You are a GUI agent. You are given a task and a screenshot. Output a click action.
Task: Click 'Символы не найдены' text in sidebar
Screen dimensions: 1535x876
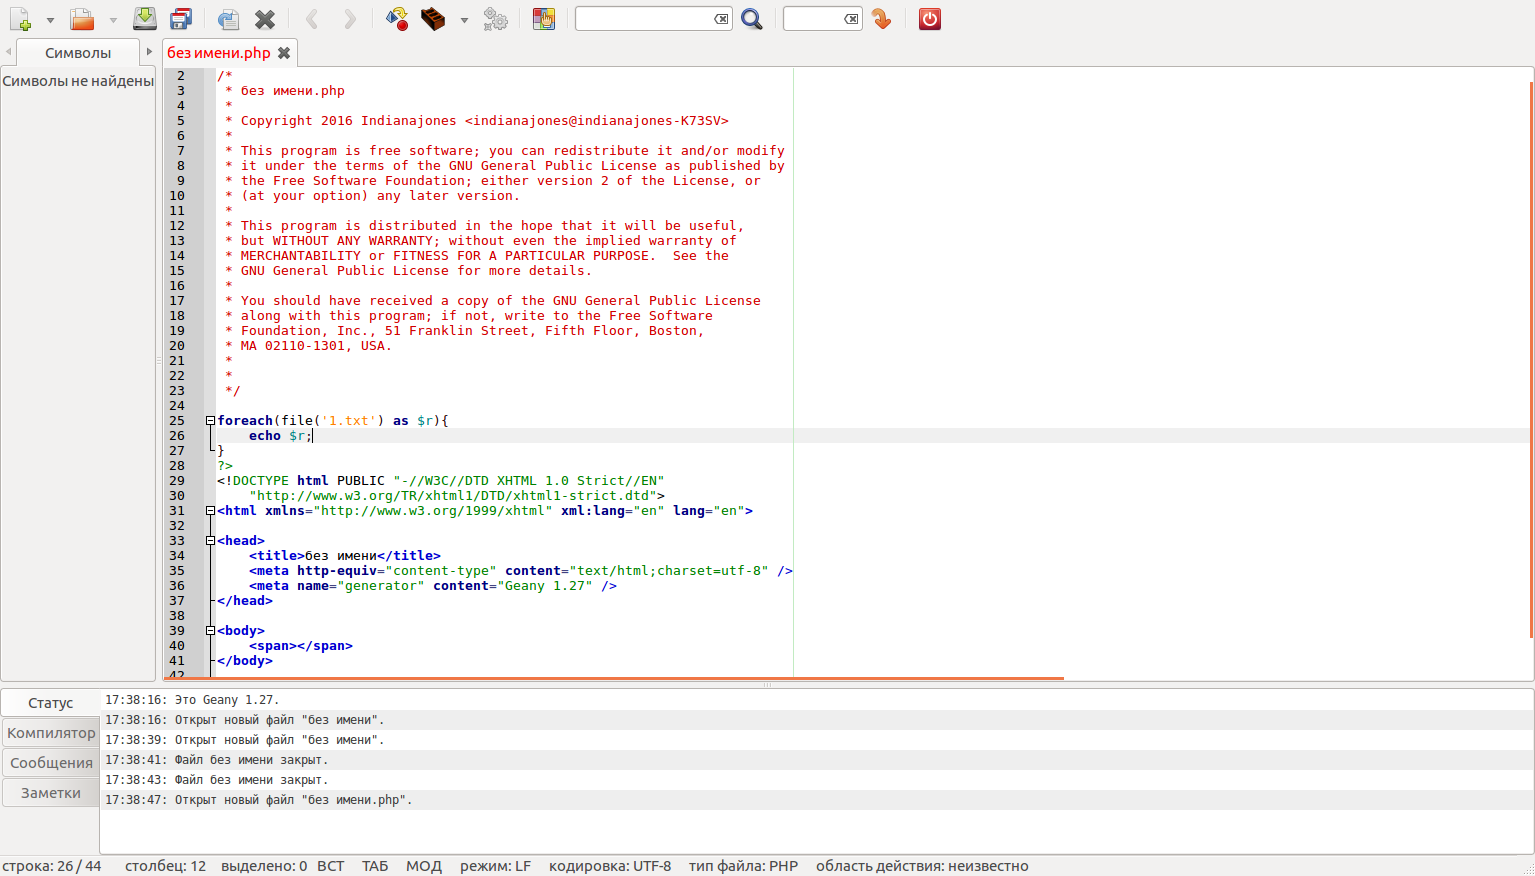pos(78,81)
